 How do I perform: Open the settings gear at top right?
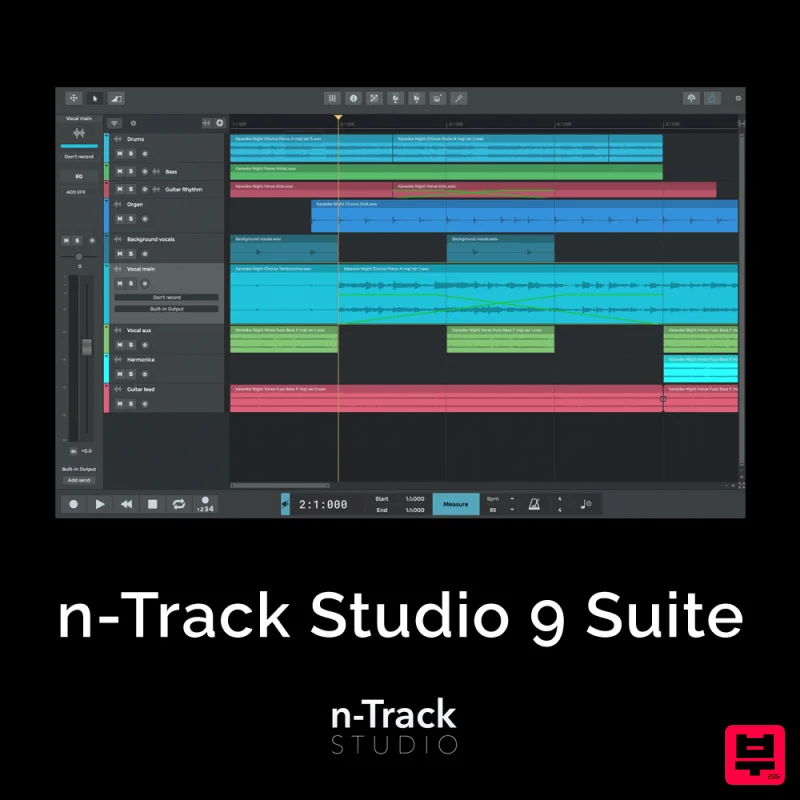click(x=738, y=98)
